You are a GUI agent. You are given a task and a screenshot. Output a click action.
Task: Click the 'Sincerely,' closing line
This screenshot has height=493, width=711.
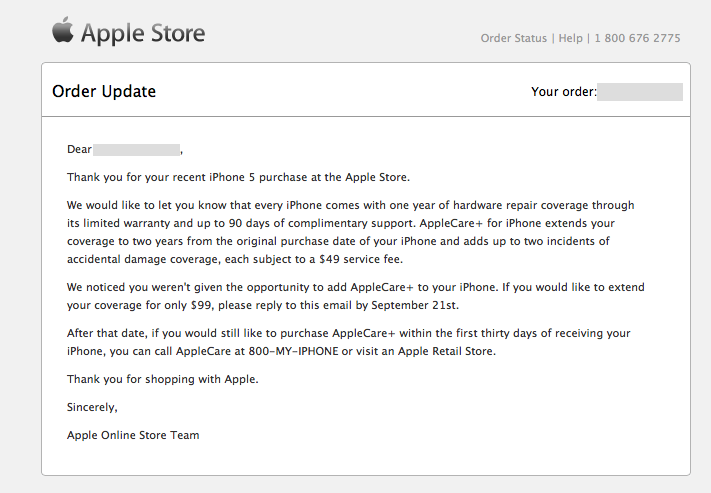(x=92, y=407)
